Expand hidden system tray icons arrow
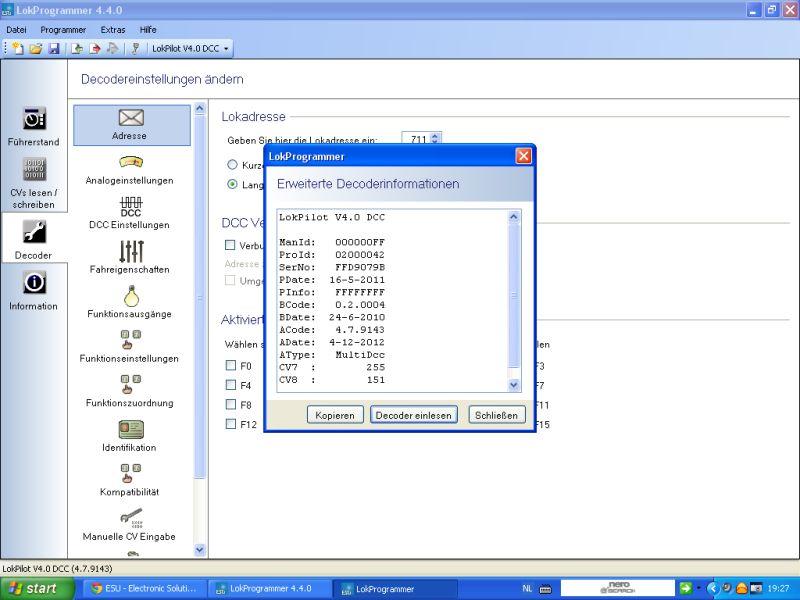Image resolution: width=800 pixels, height=600 pixels. coord(712,589)
